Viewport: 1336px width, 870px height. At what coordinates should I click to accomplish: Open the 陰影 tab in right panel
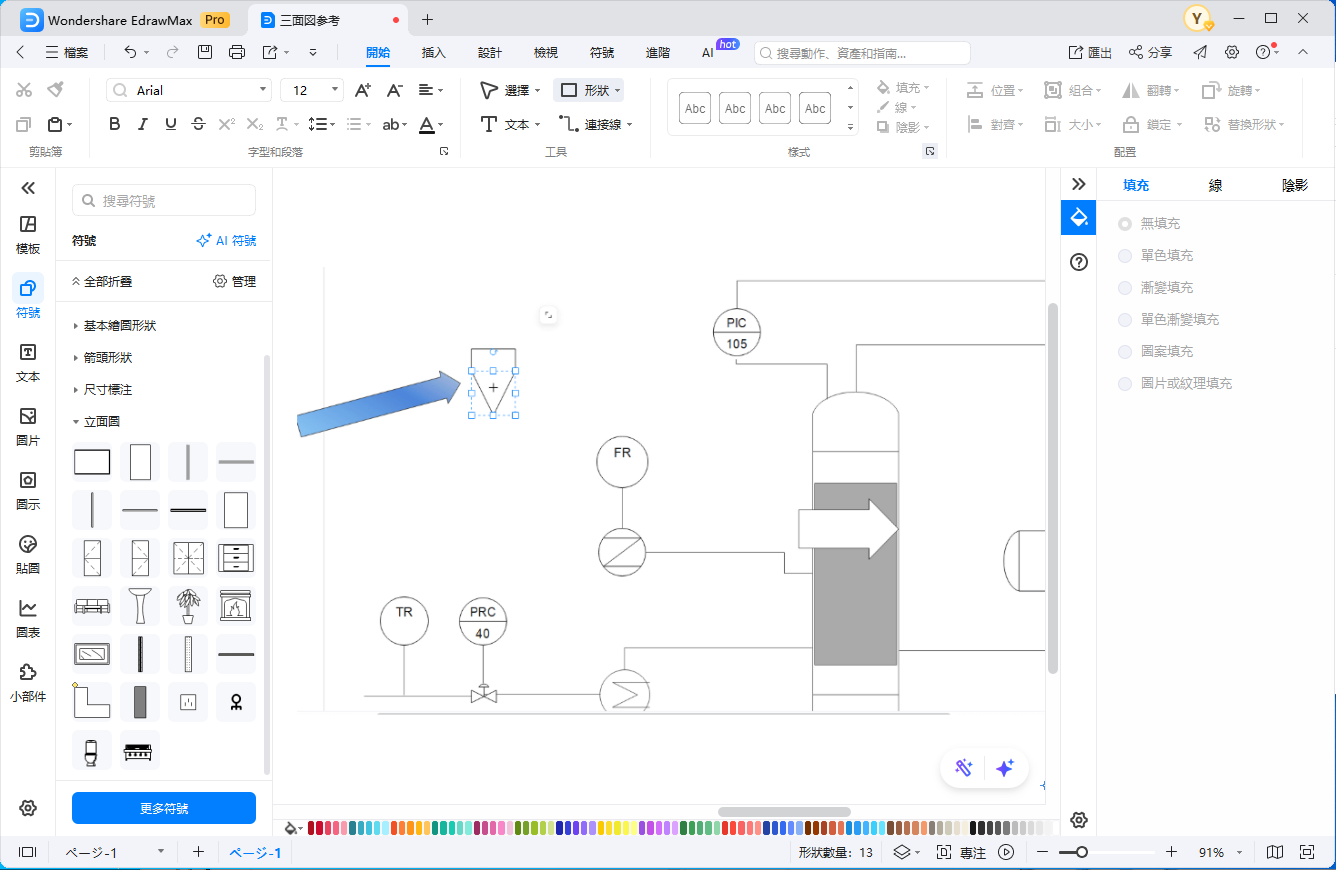coord(1294,185)
